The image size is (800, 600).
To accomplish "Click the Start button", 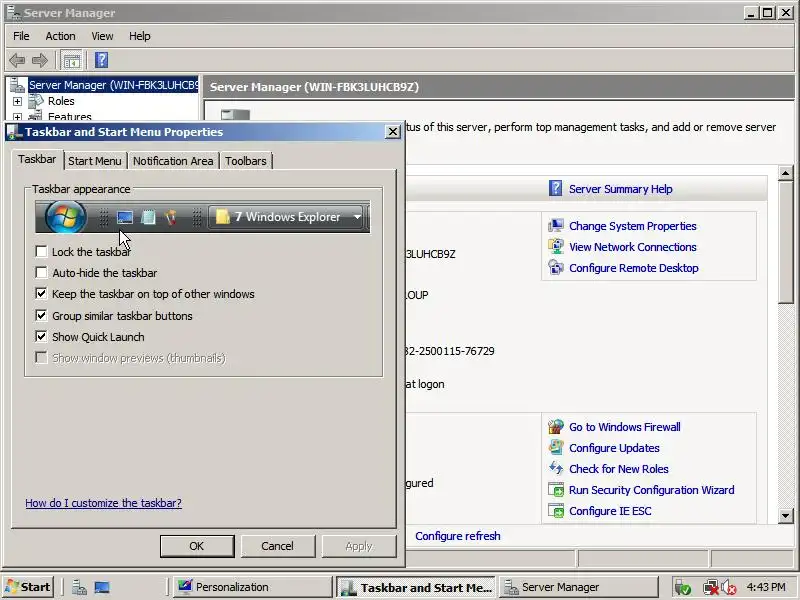I will click(x=28, y=587).
